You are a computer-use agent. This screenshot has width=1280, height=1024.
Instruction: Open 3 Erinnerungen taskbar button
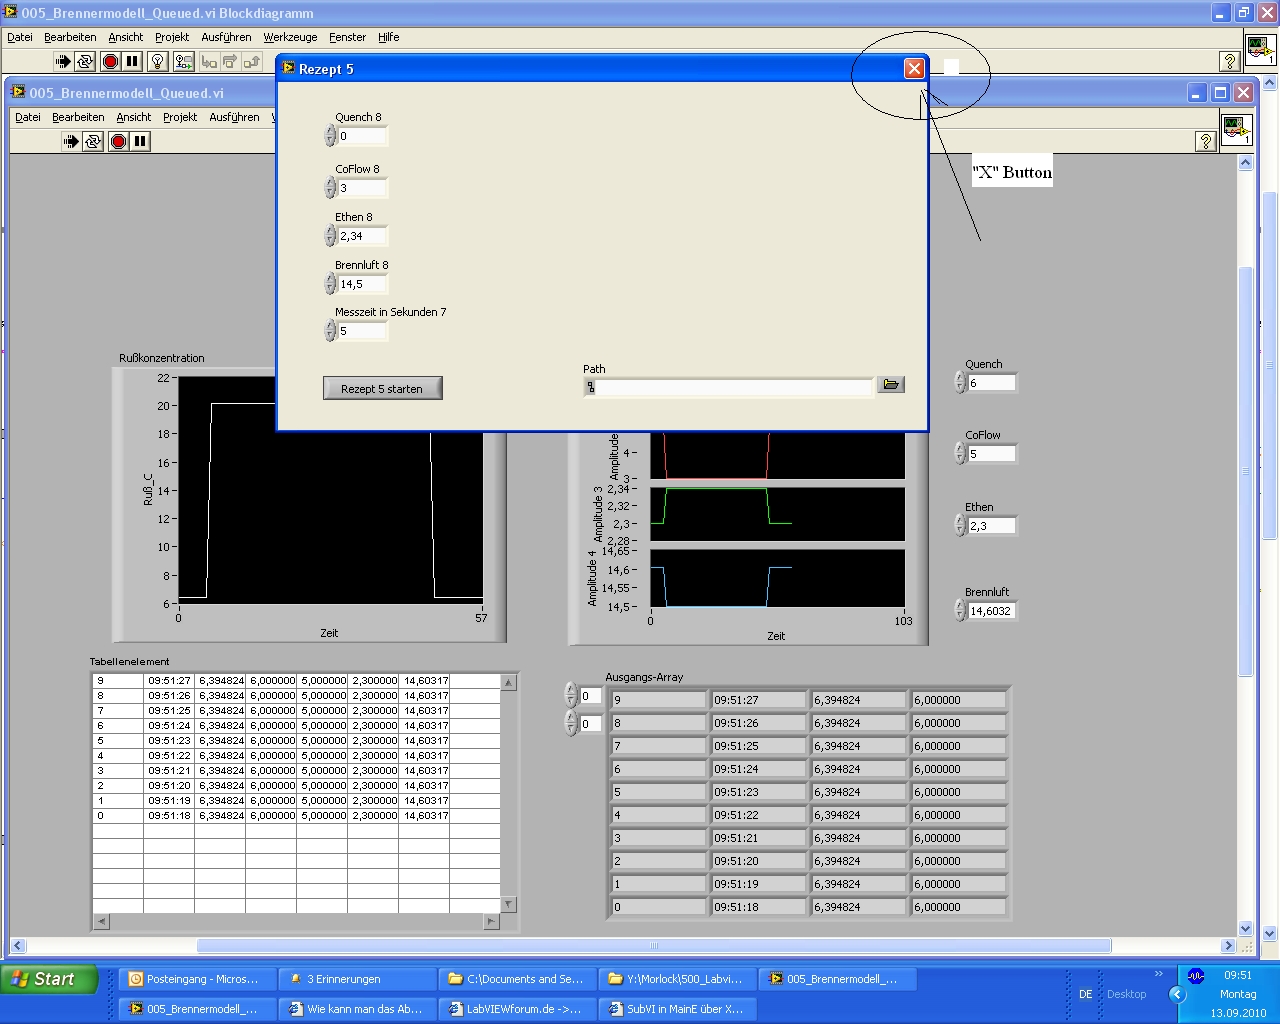point(357,979)
